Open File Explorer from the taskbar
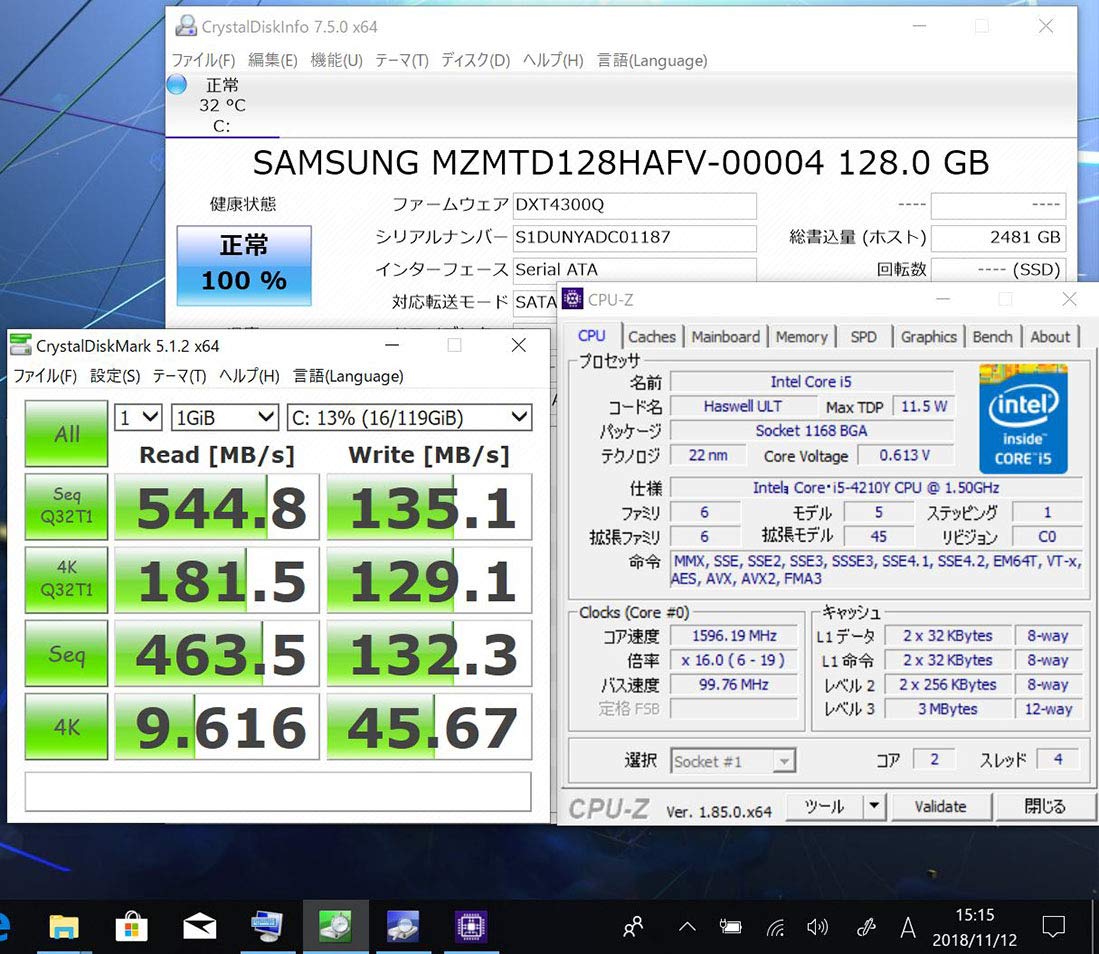 [64, 927]
